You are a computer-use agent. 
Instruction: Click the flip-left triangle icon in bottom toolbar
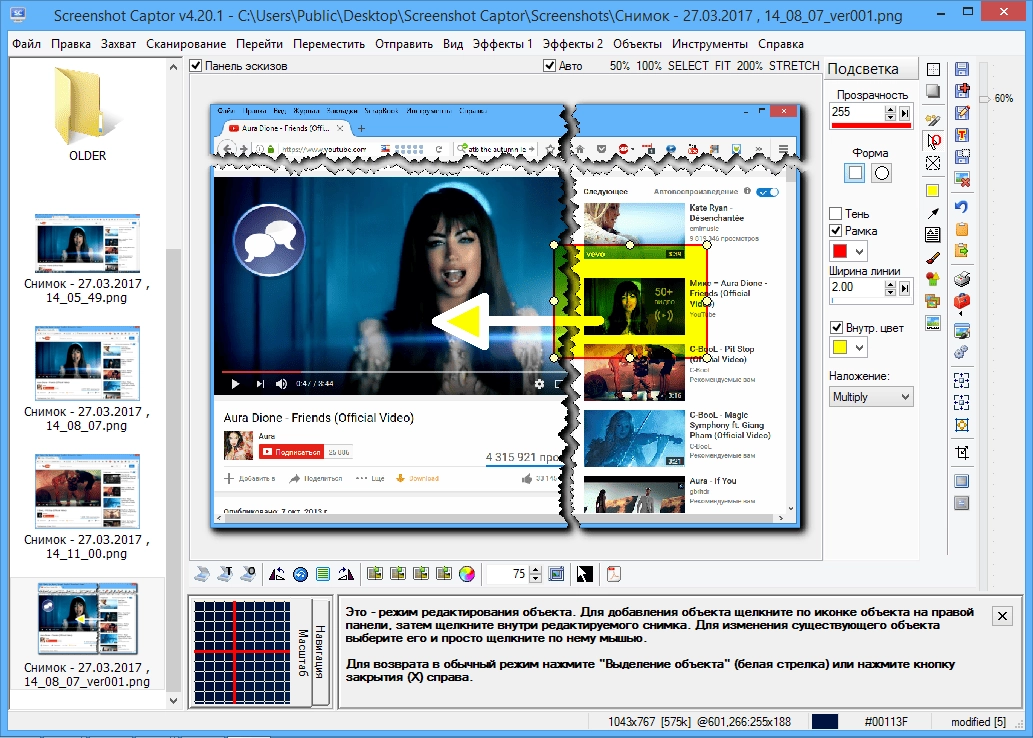(x=277, y=575)
